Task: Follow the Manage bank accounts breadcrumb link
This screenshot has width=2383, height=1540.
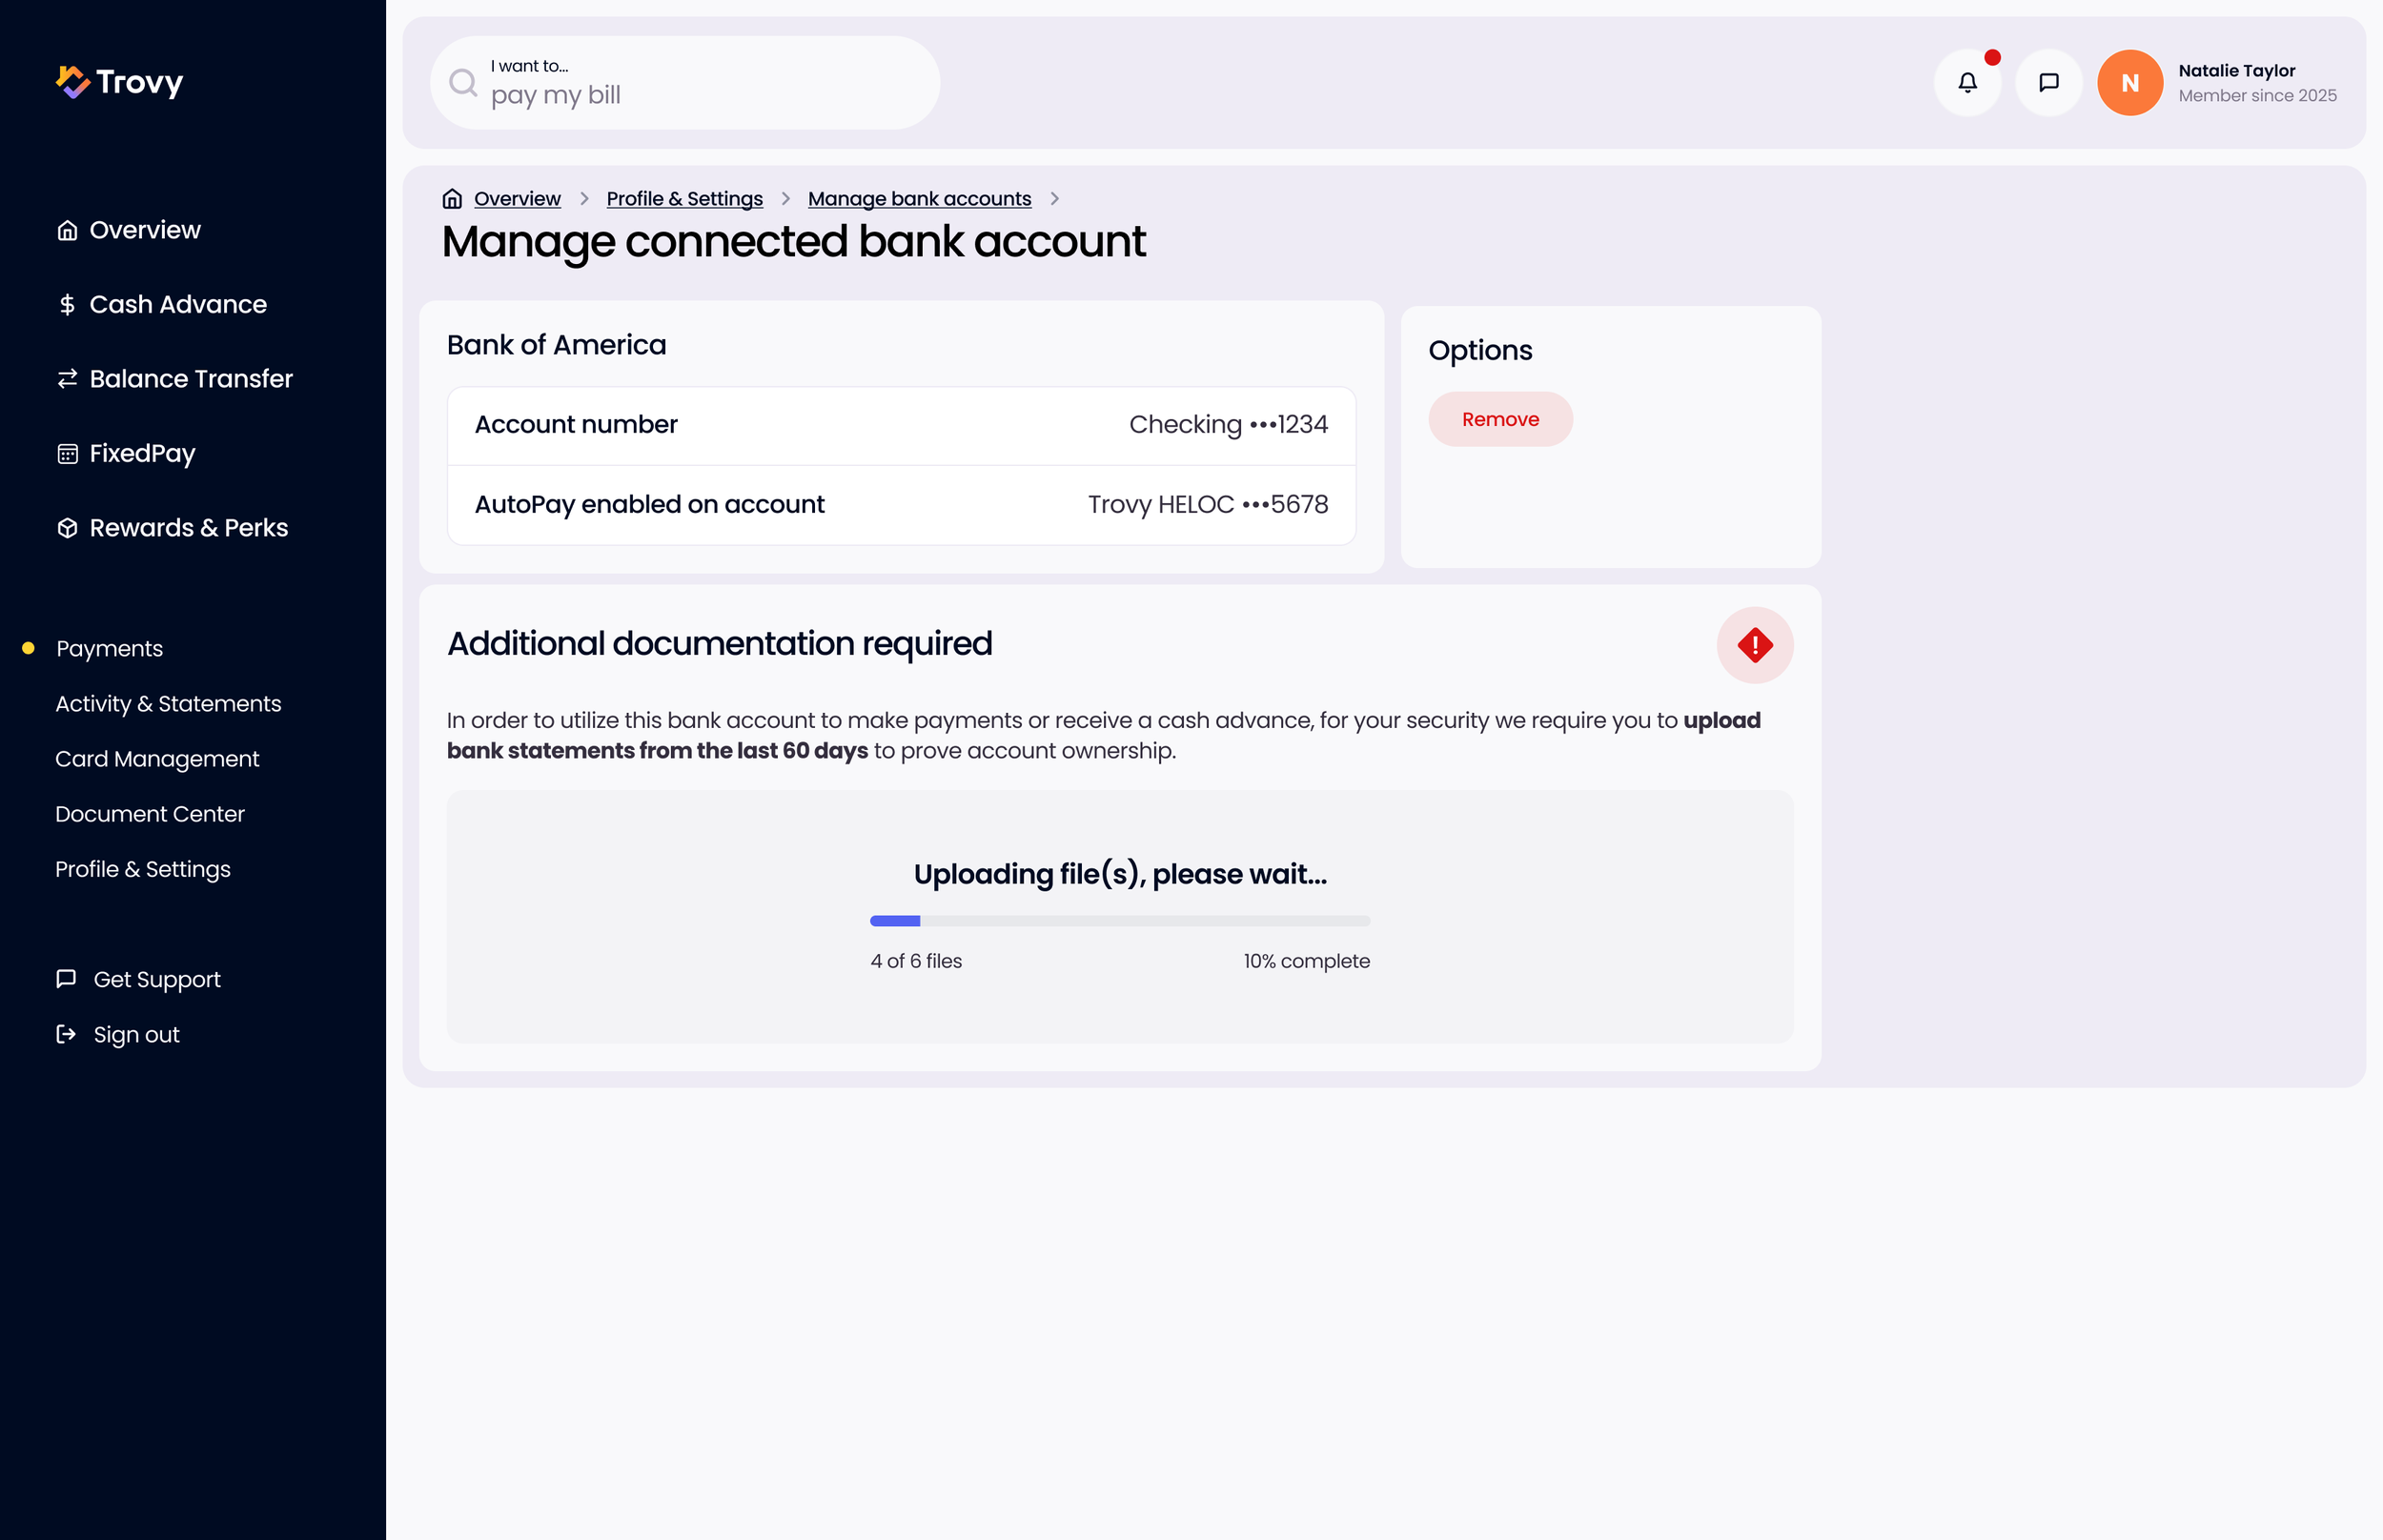Action: point(919,199)
